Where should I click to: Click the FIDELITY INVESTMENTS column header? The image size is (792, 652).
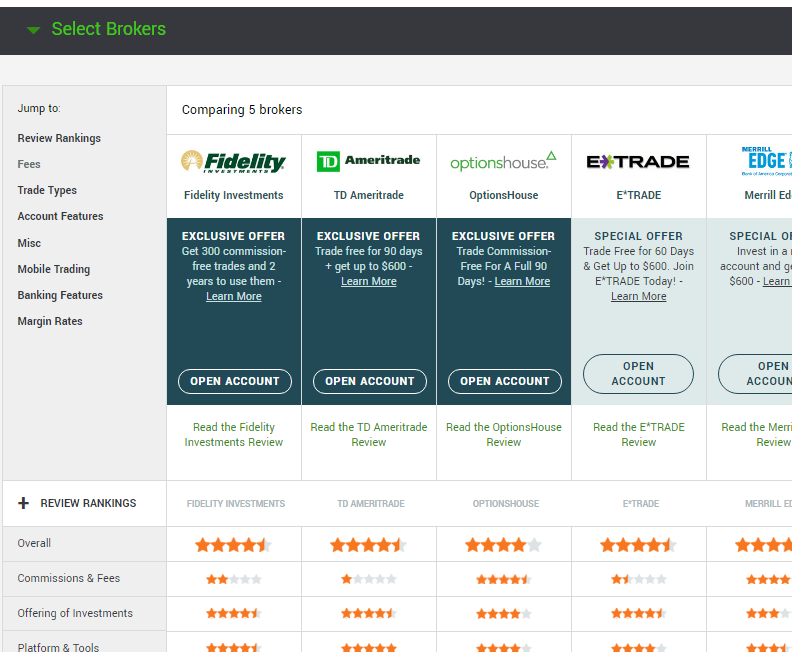click(x=236, y=504)
